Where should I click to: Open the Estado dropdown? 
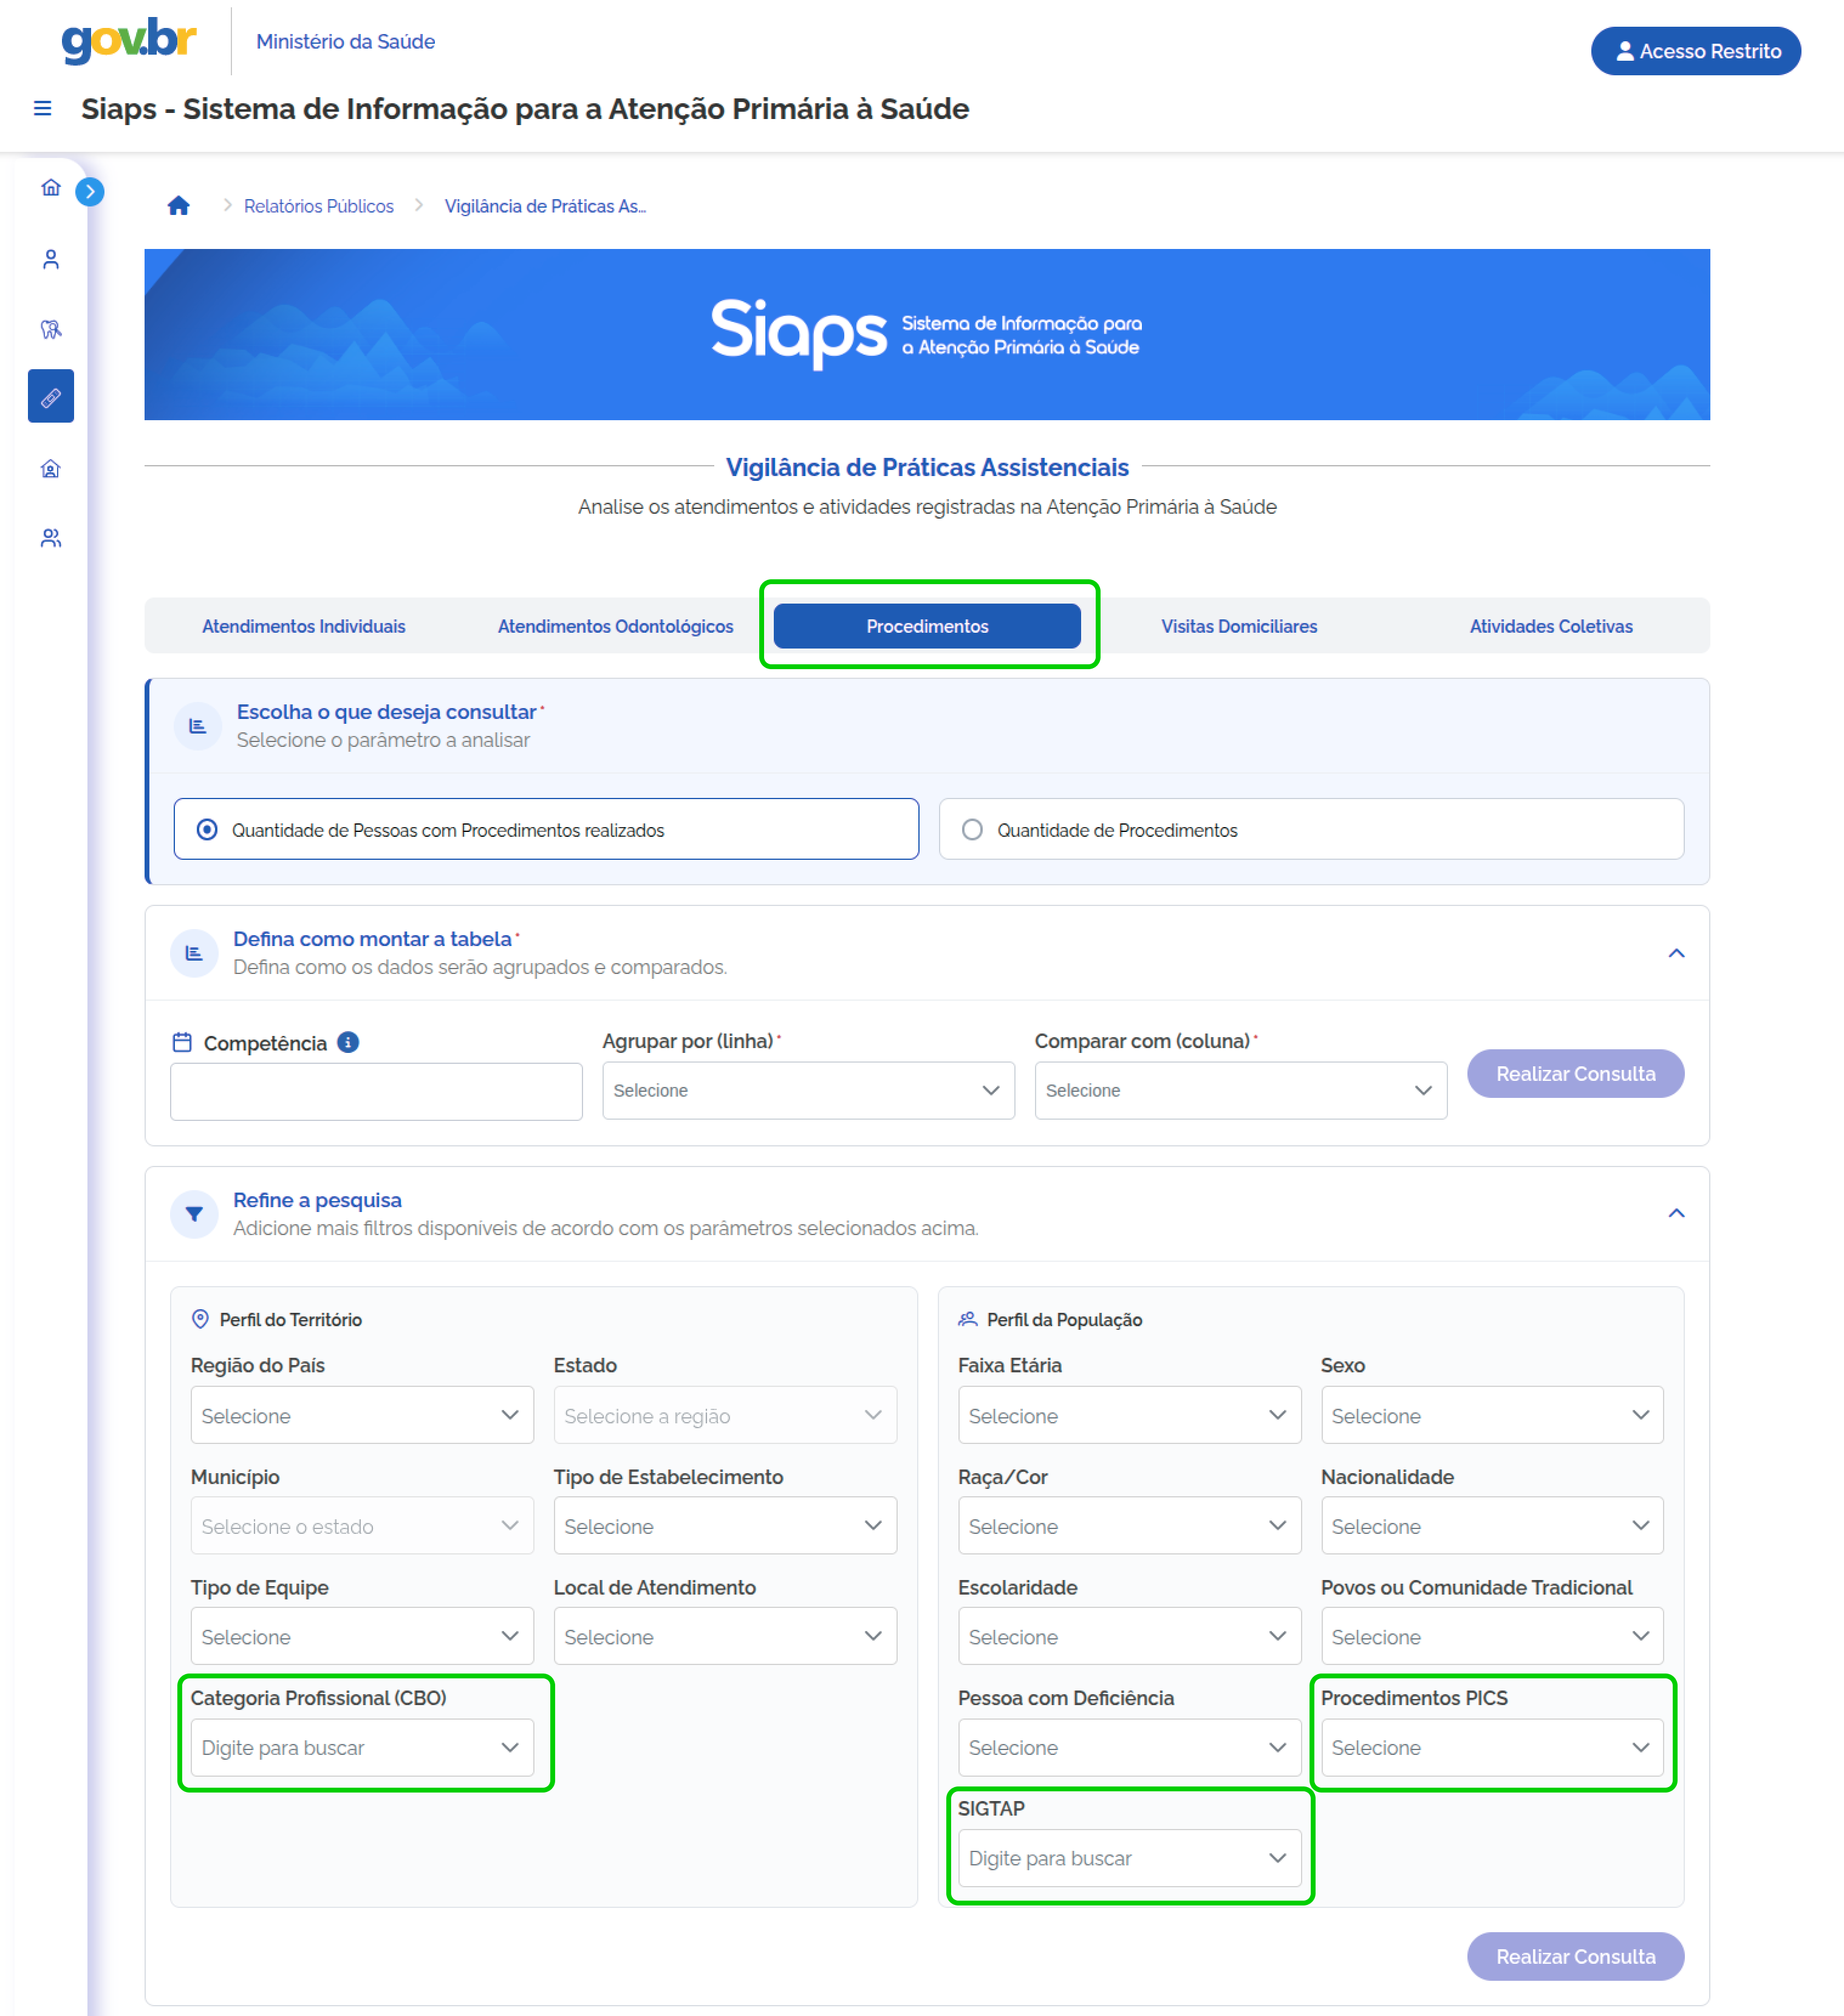(725, 1415)
